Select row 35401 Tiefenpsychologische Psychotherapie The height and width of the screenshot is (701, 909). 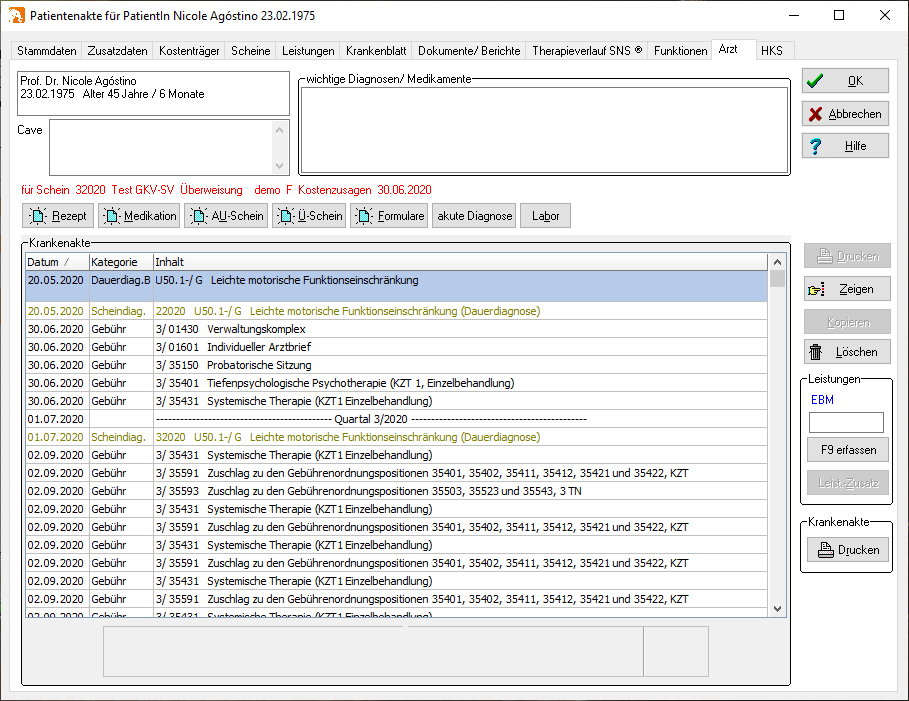397,383
